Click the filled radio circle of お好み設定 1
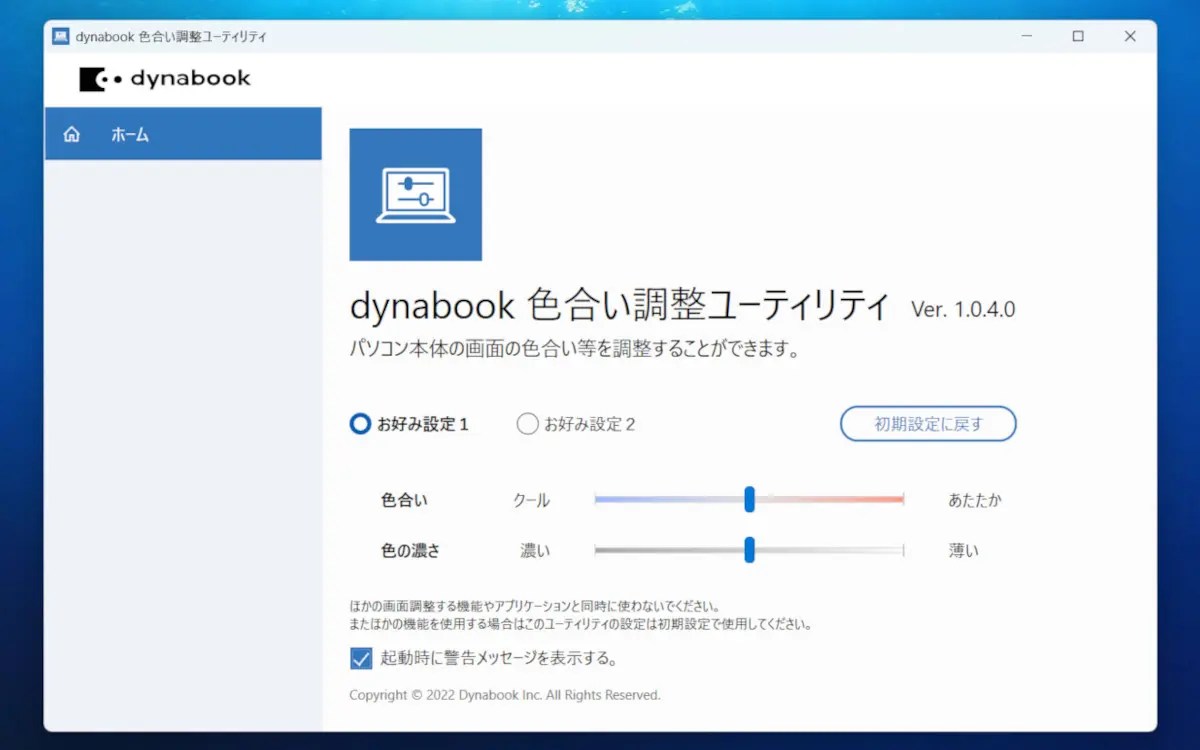 pos(360,423)
